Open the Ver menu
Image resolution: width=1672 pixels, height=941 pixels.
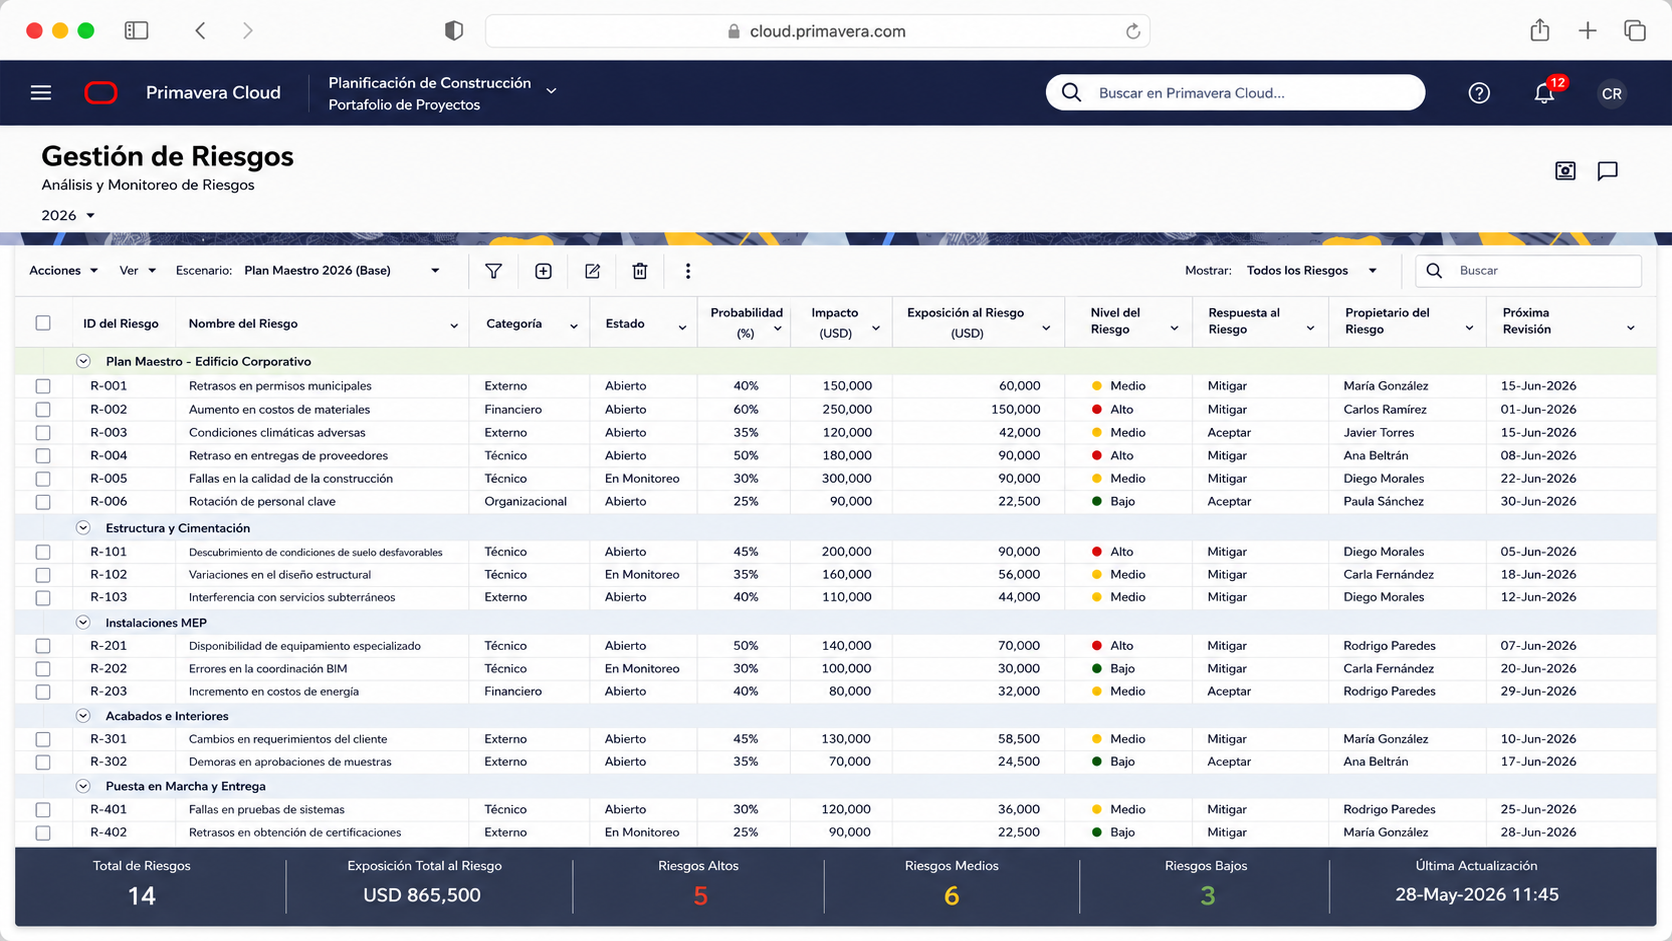138,271
